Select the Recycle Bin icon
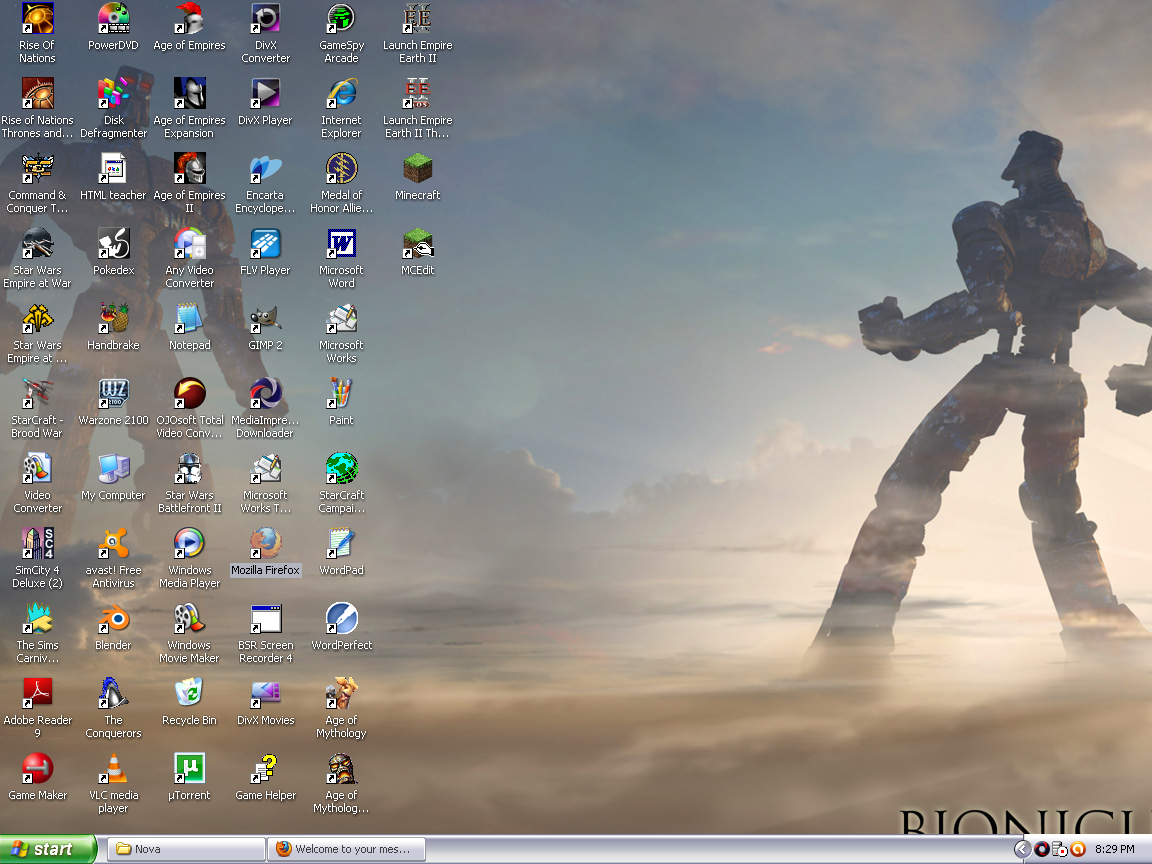The width and height of the screenshot is (1152, 864). pos(189,696)
